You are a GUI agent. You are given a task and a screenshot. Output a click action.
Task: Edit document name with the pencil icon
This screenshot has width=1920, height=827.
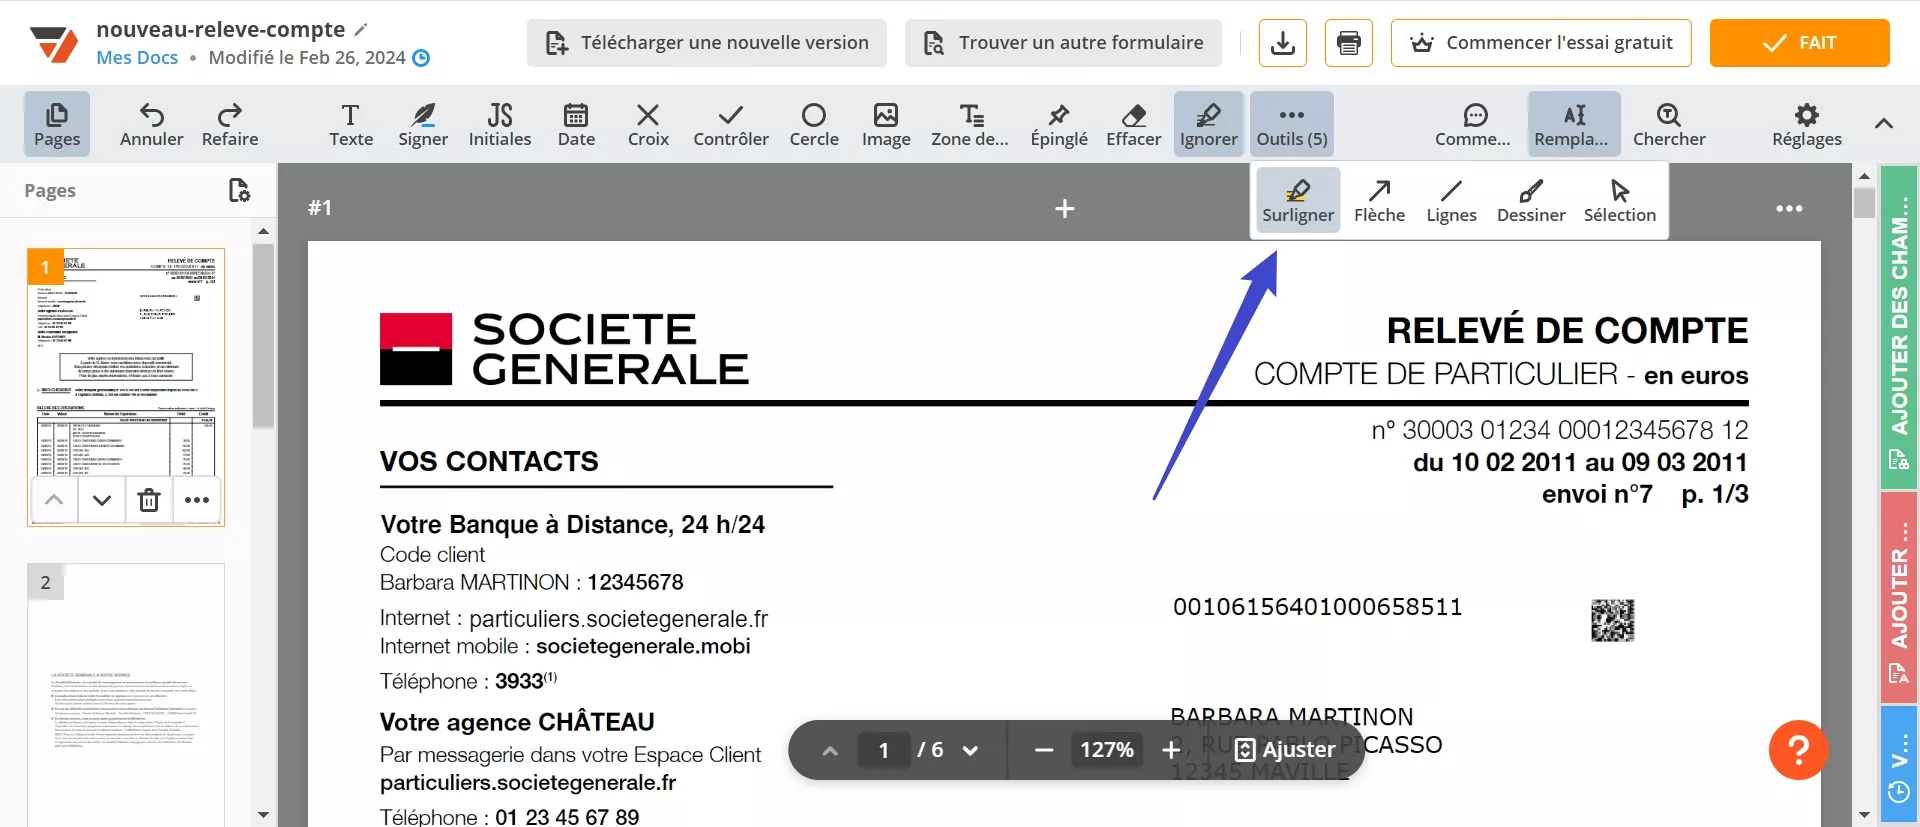coord(362,29)
